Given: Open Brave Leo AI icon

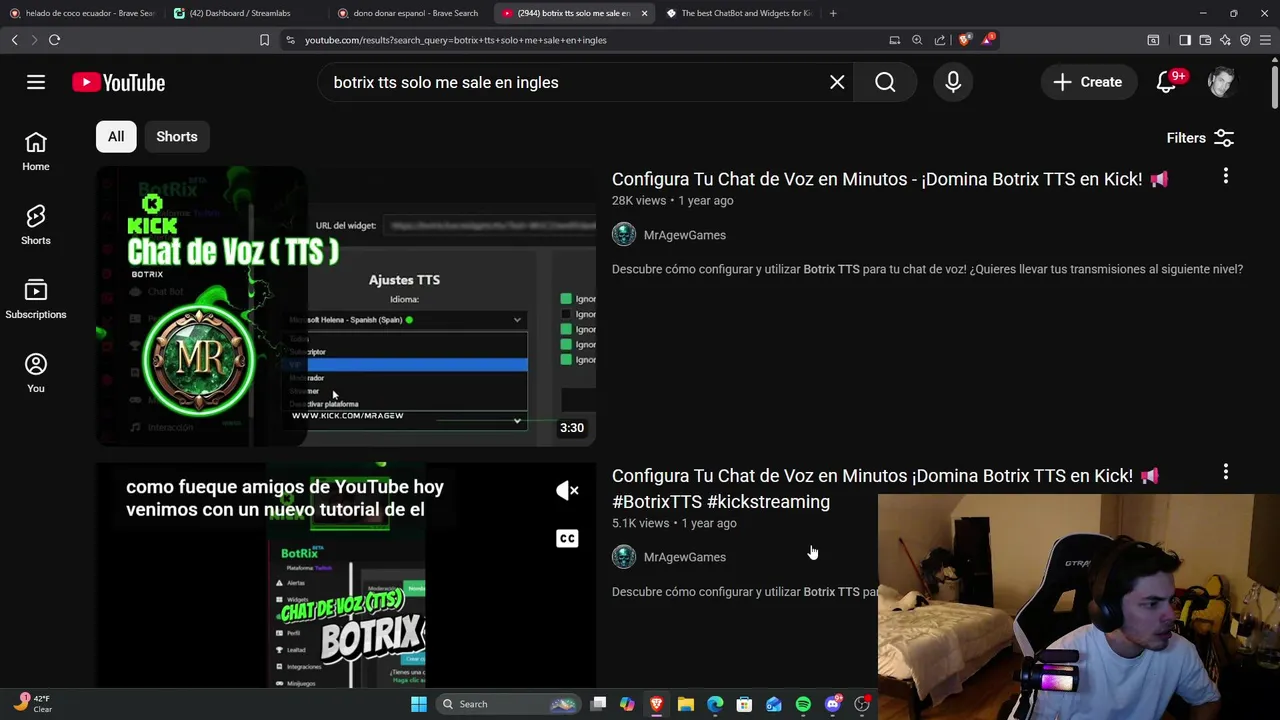Looking at the screenshot, I should 1225,40.
